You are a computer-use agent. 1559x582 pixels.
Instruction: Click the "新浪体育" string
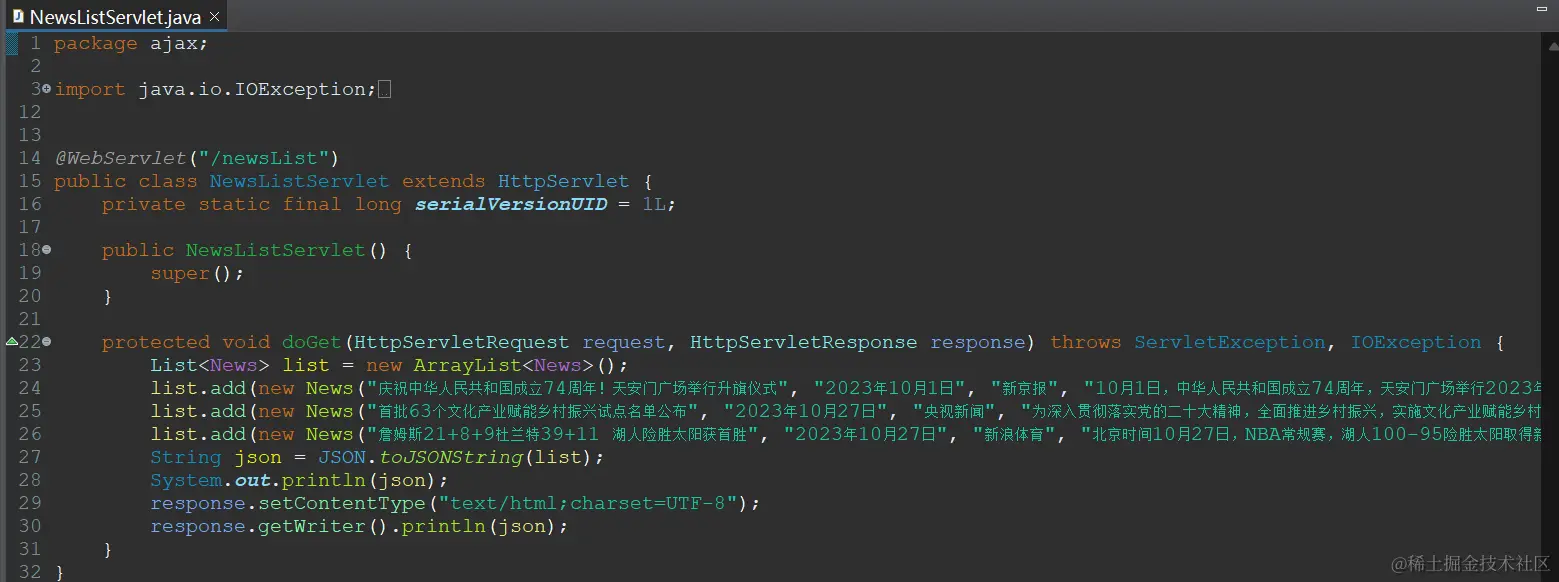(1014, 434)
